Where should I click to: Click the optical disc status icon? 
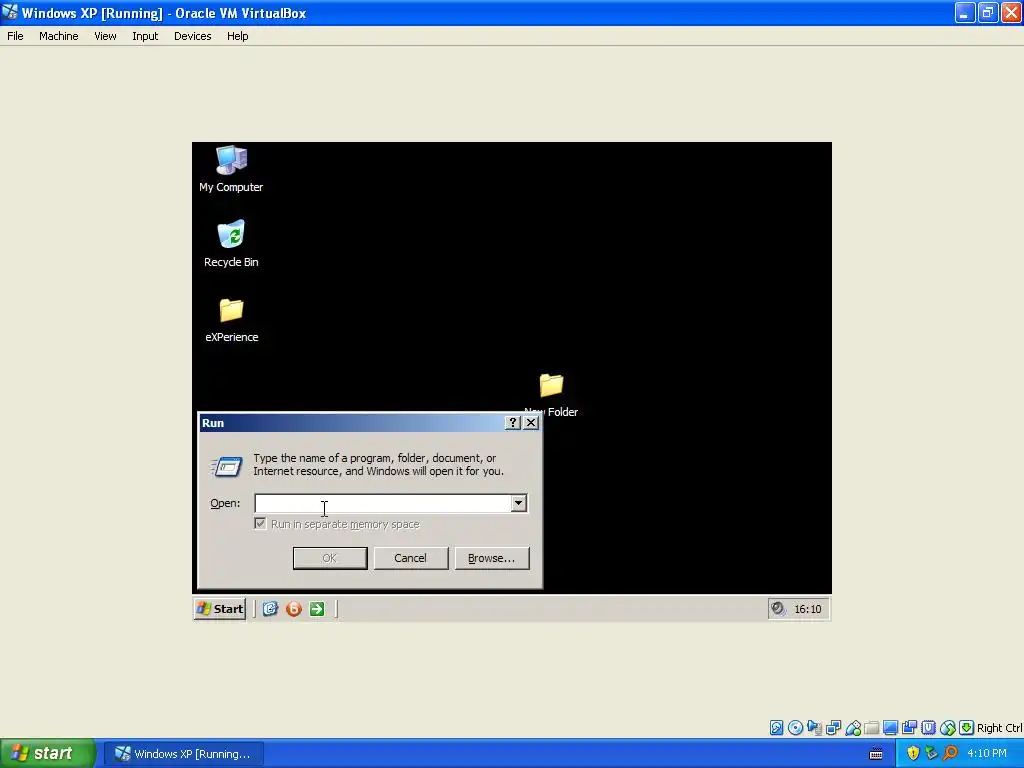tap(795, 728)
